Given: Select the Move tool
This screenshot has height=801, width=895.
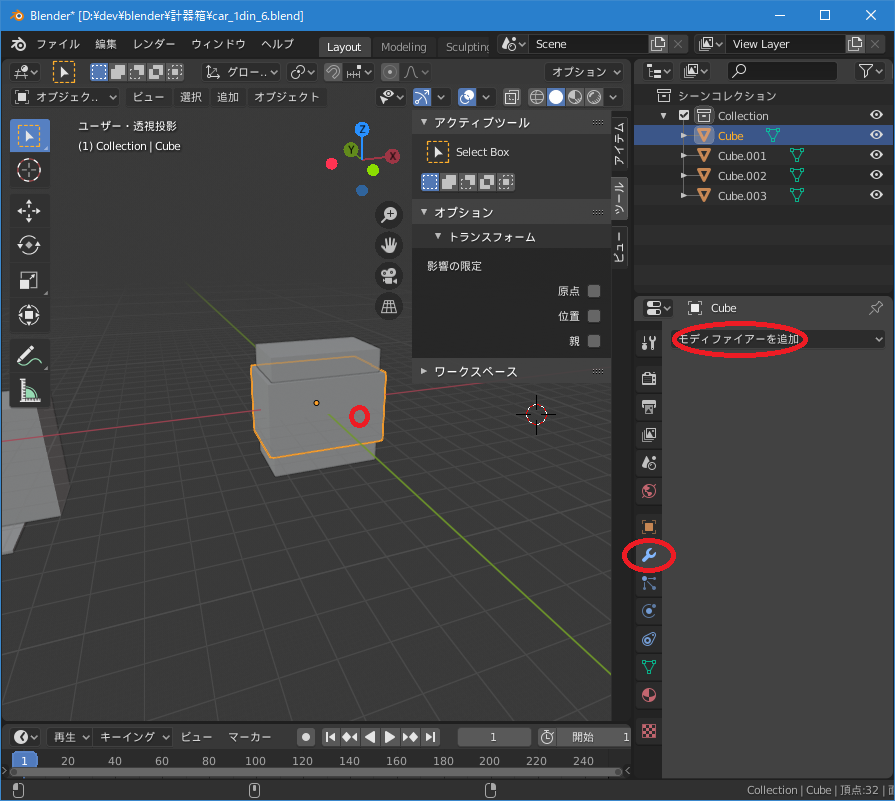Looking at the screenshot, I should [29, 210].
